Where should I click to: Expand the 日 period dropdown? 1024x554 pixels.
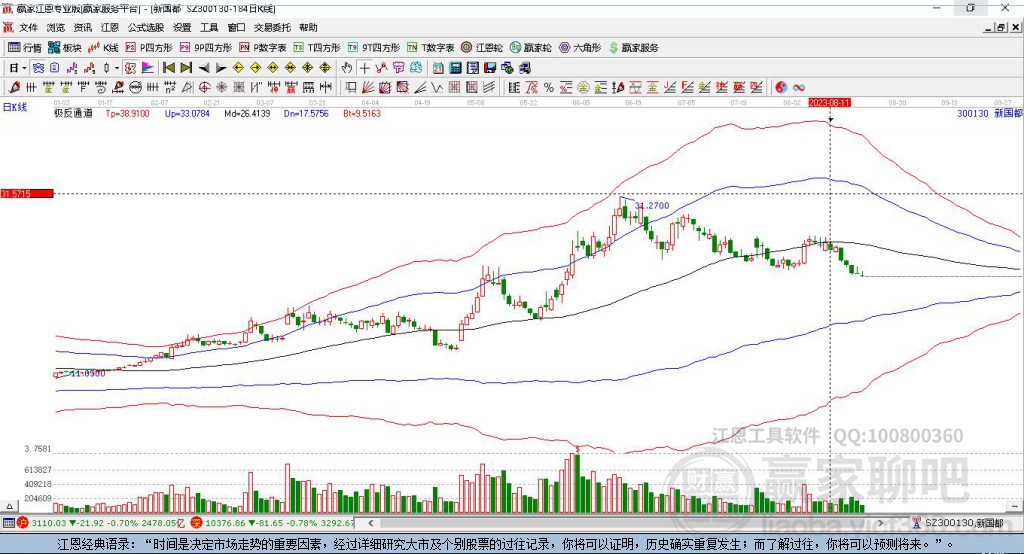pyautogui.click(x=24, y=68)
